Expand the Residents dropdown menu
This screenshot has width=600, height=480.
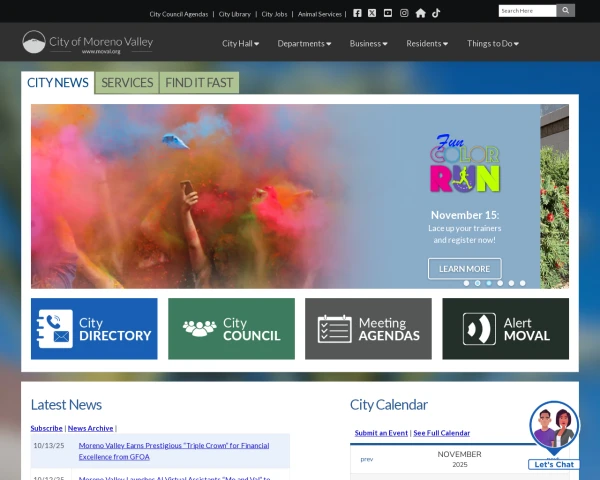click(x=427, y=44)
